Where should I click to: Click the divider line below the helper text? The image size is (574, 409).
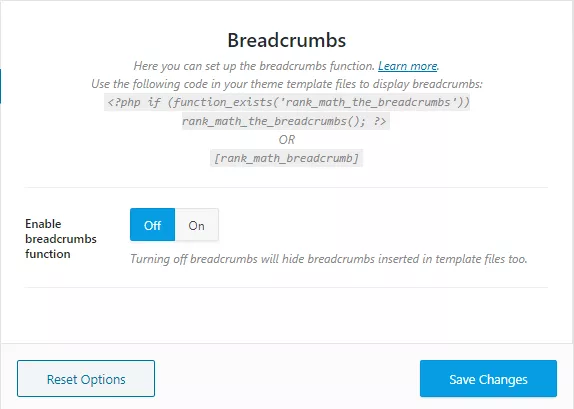286,287
